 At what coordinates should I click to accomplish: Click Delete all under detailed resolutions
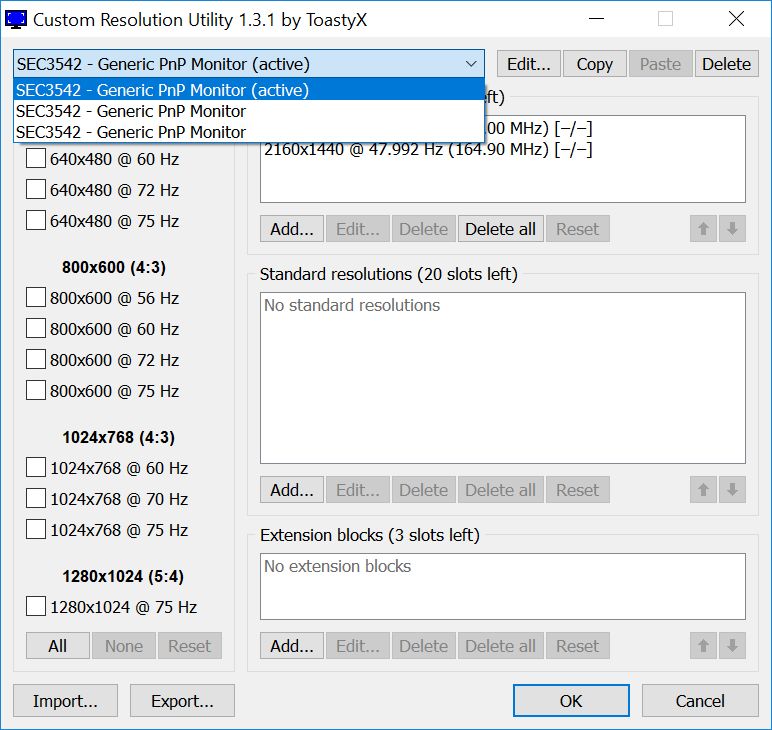(500, 229)
